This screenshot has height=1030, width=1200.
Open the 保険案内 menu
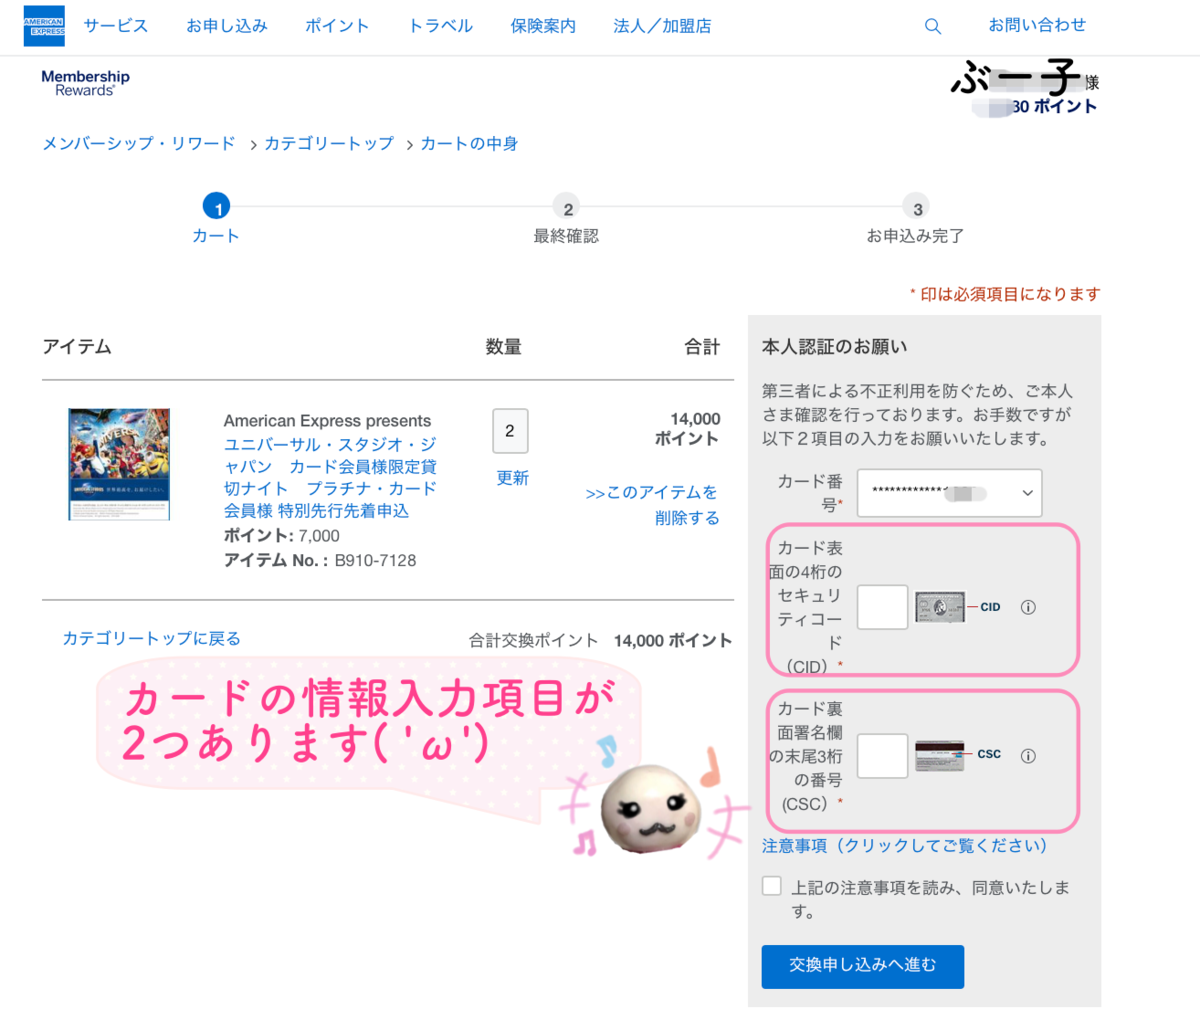(x=543, y=26)
